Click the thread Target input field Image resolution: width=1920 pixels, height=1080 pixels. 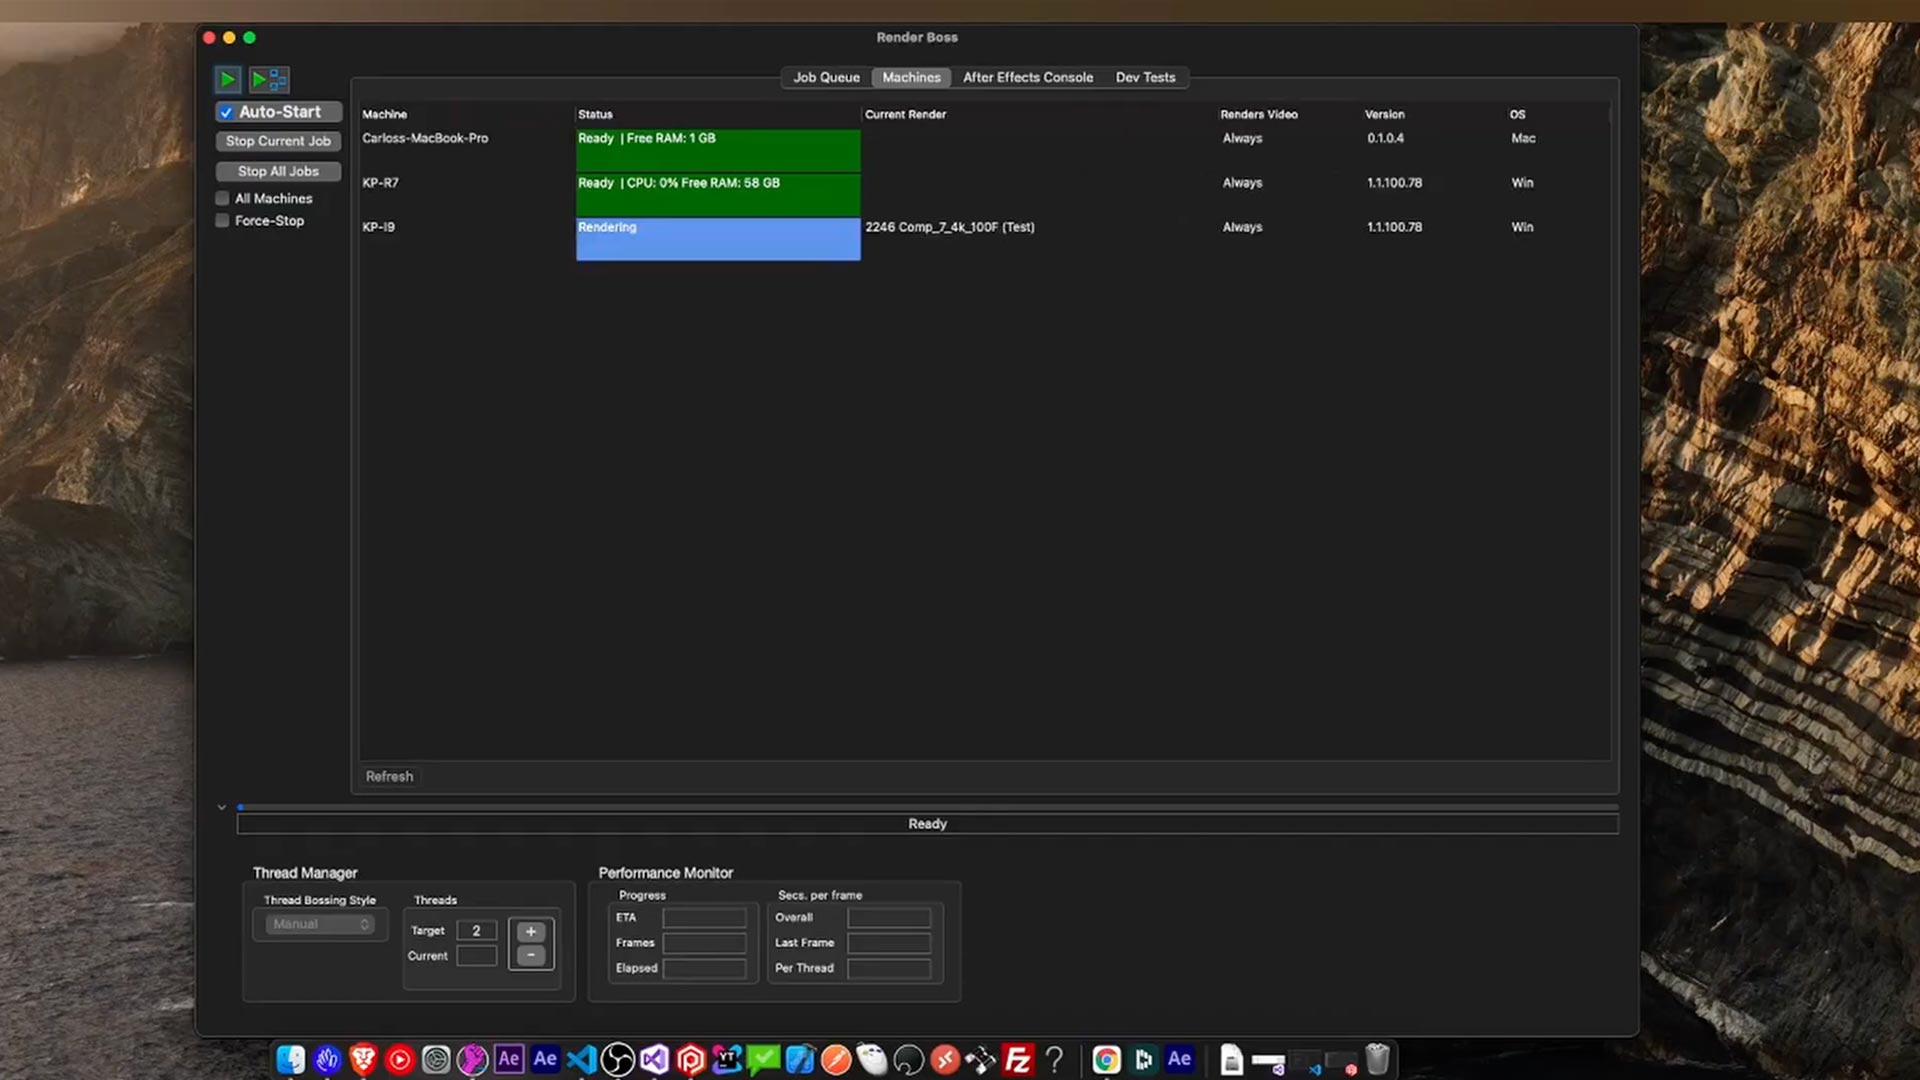476,931
